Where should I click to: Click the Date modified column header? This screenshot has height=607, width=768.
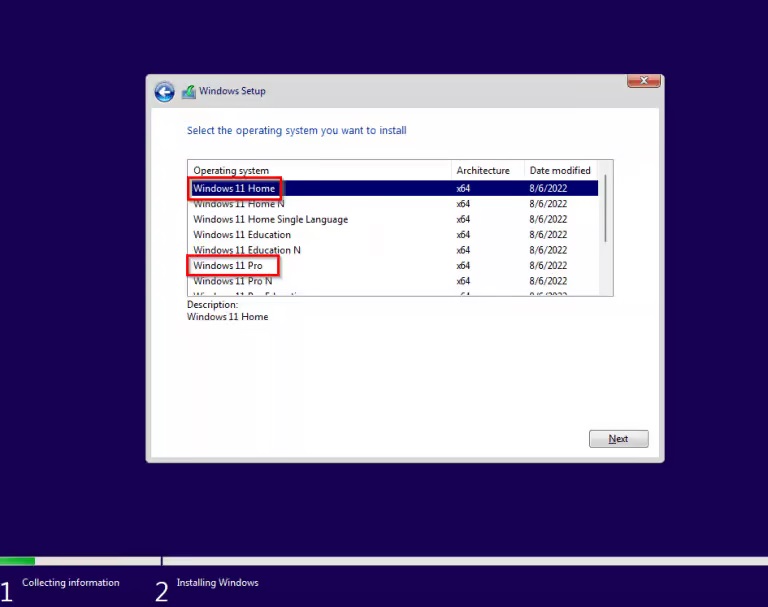click(561, 170)
